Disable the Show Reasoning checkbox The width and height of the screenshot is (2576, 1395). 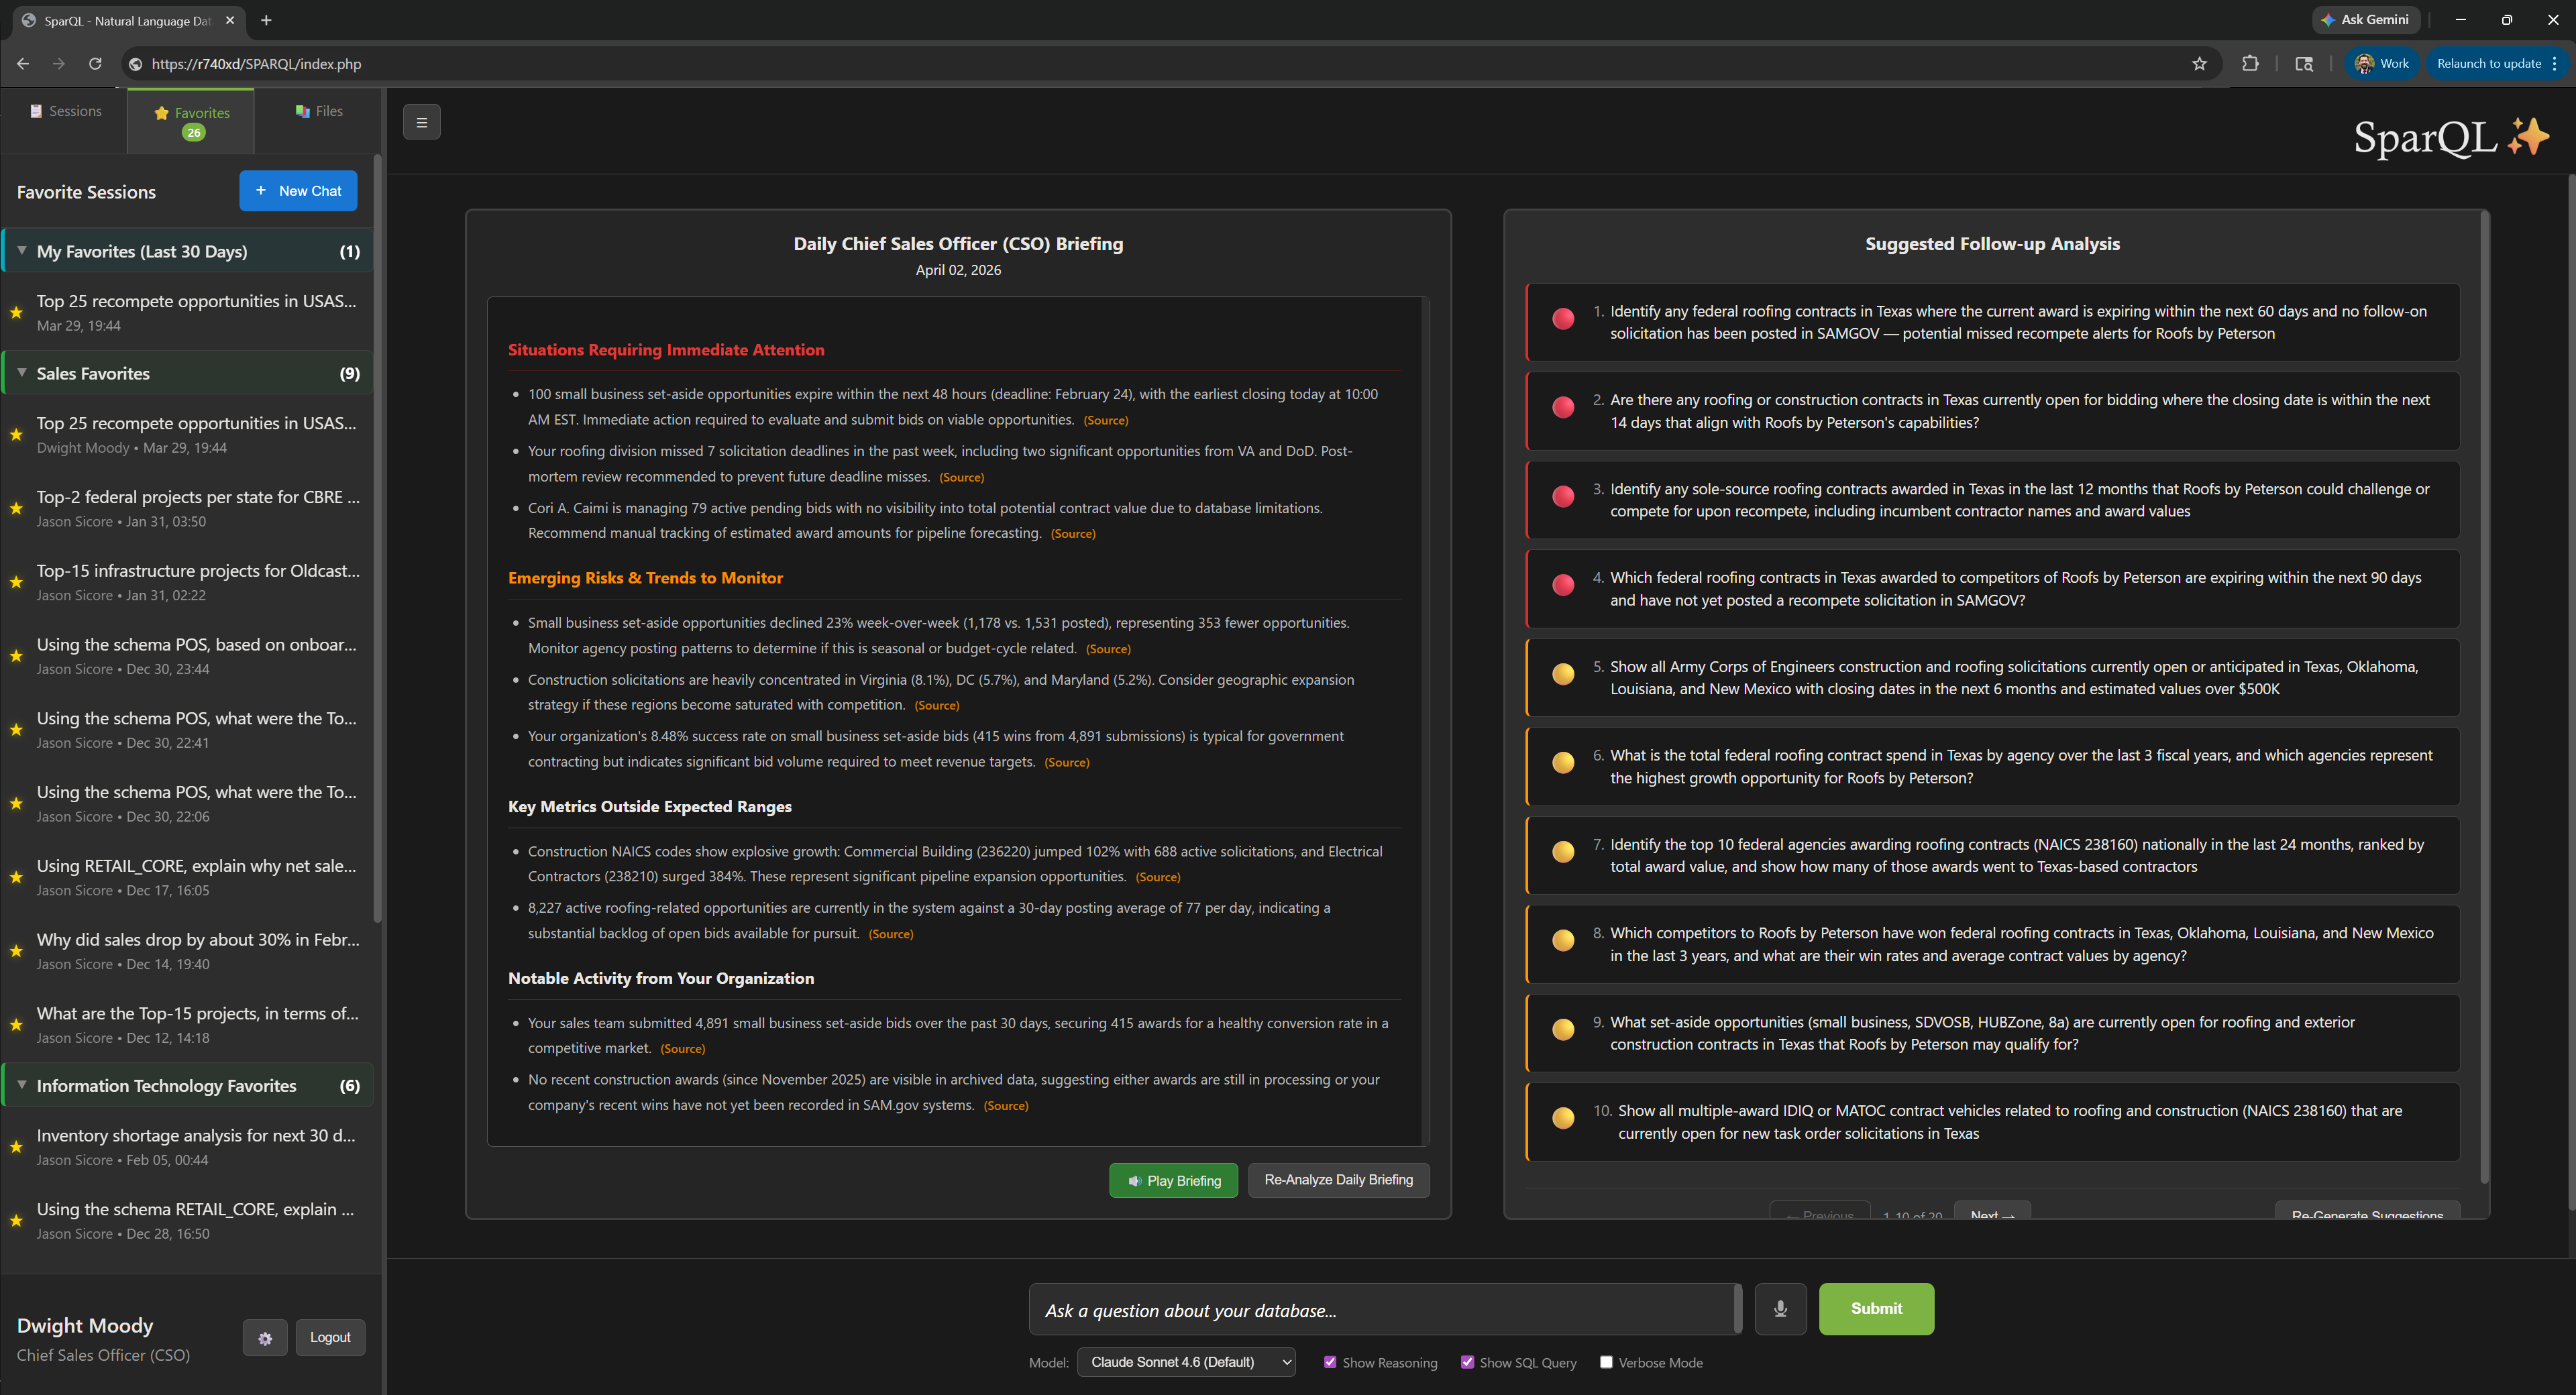(x=1330, y=1362)
